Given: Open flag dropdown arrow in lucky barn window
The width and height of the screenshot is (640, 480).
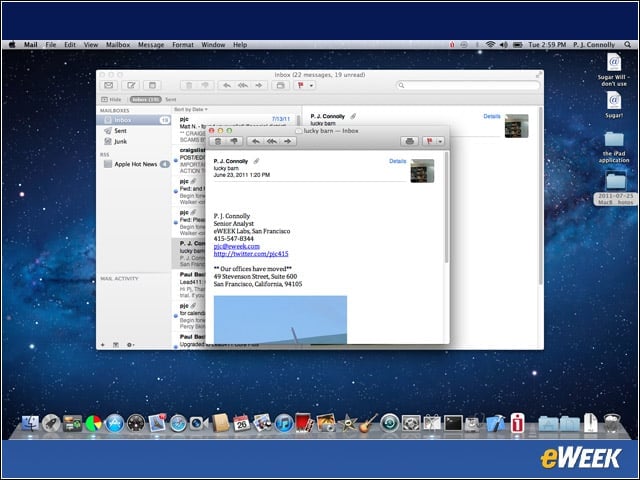Looking at the screenshot, I should [440, 142].
